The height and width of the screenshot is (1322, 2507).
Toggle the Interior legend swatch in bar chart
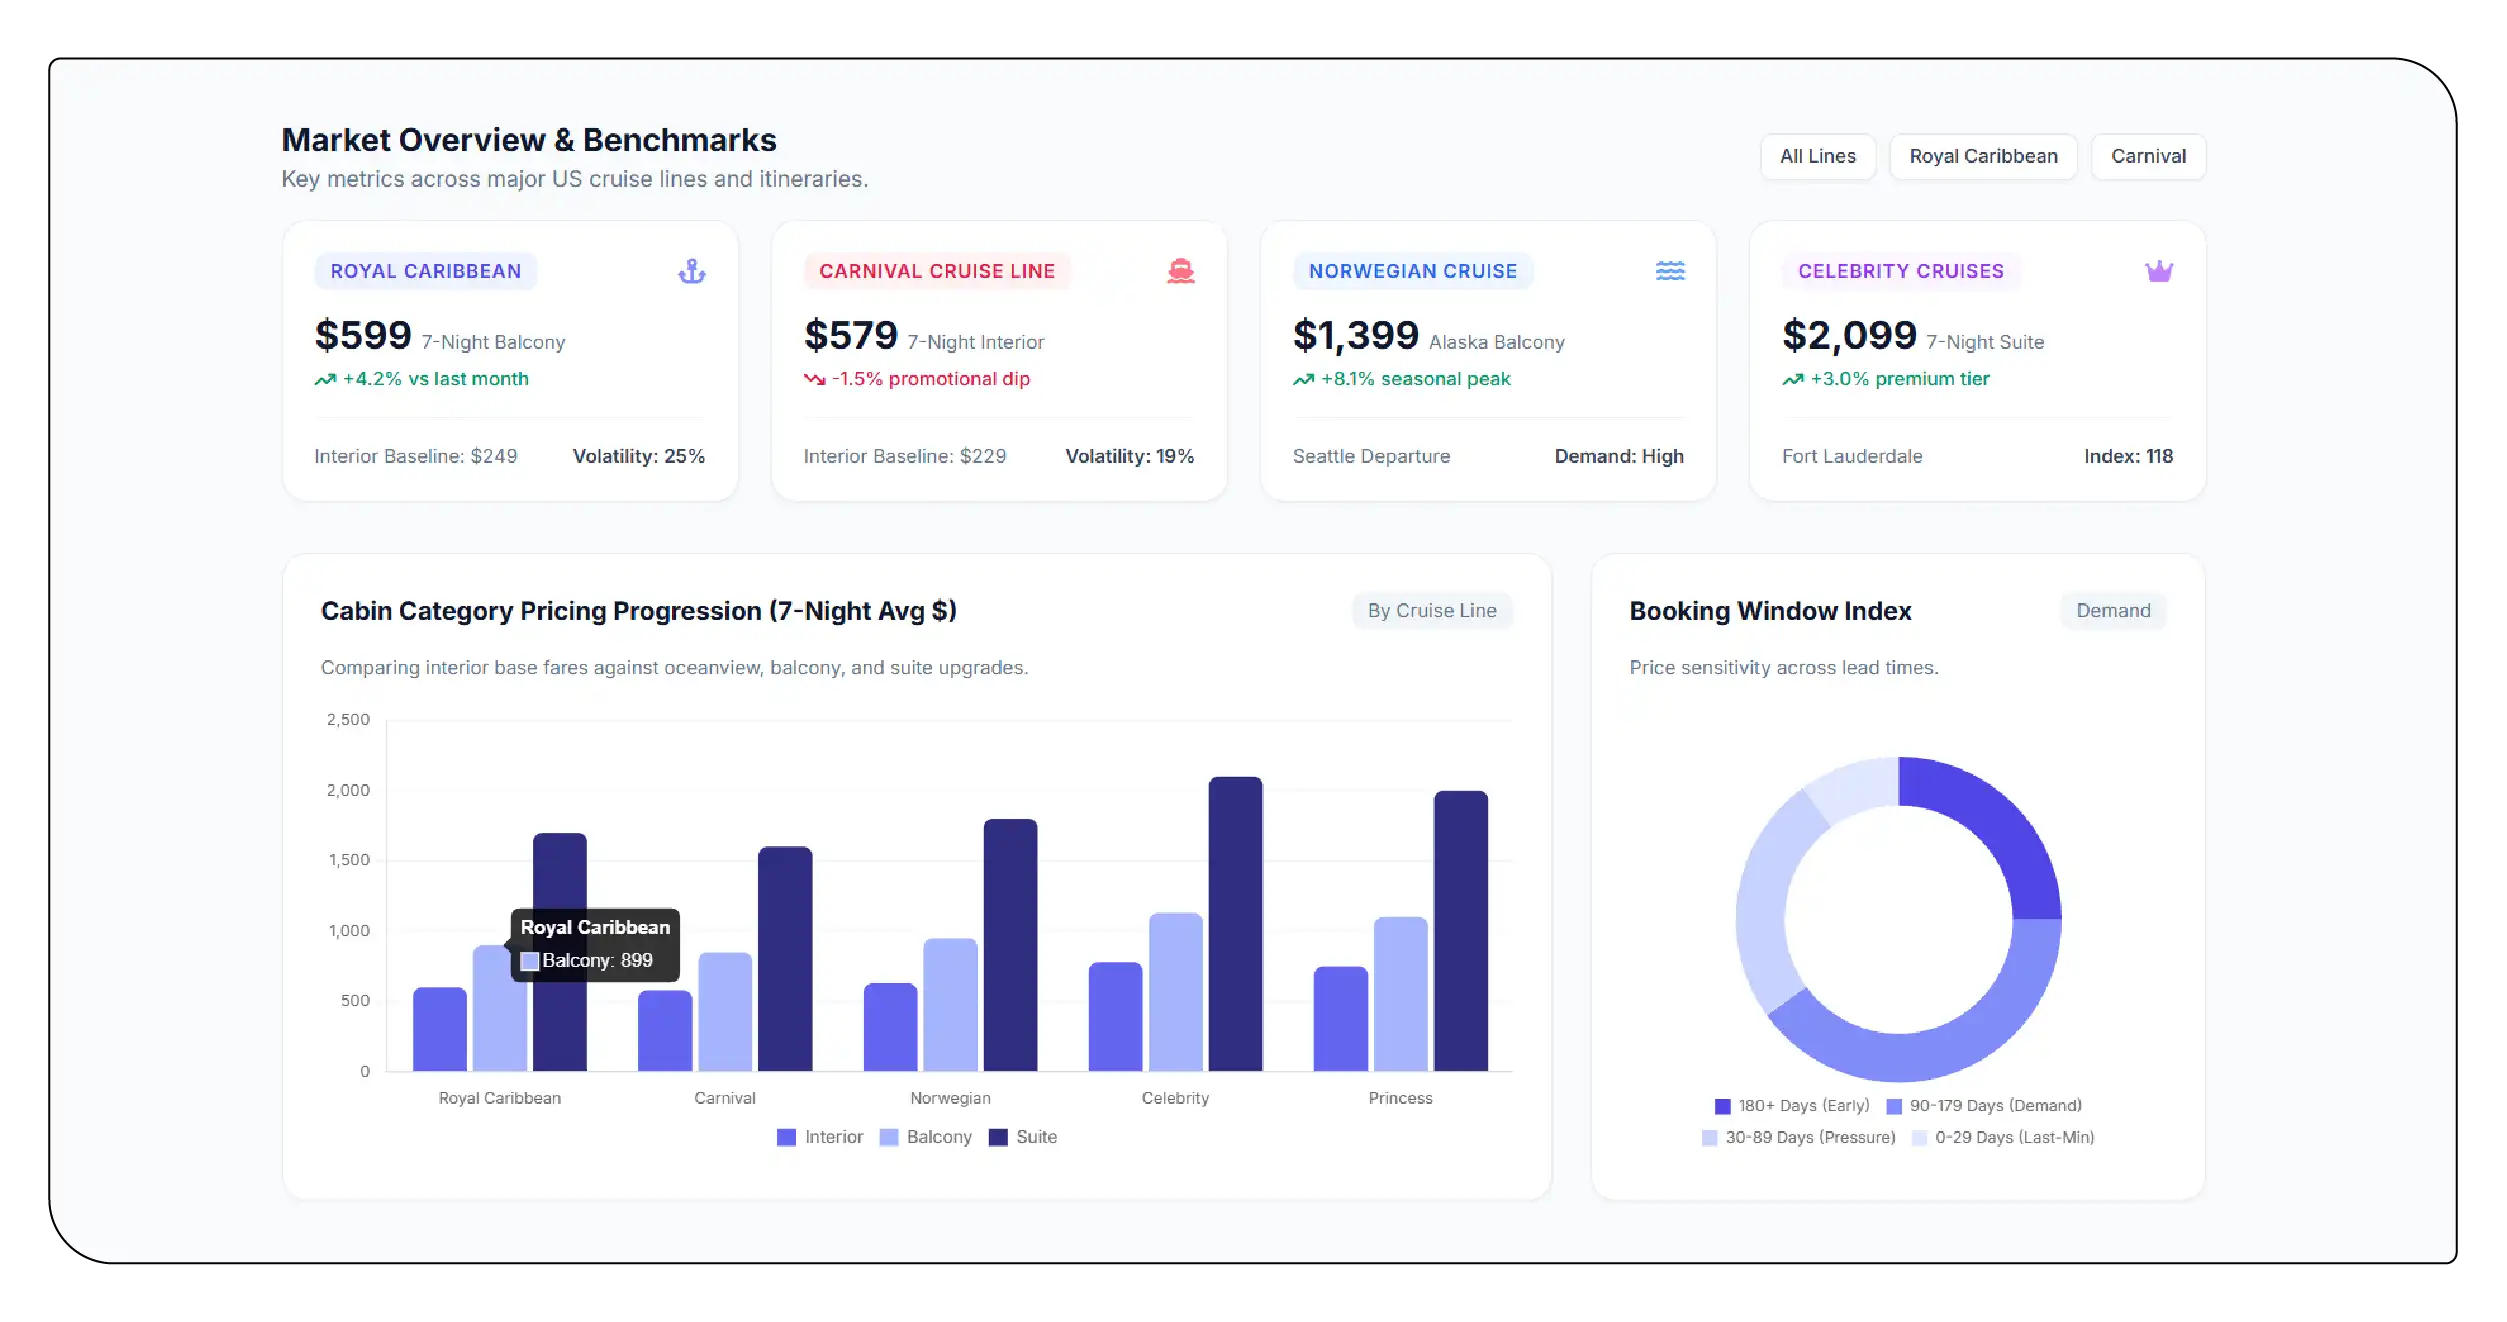click(x=786, y=1137)
